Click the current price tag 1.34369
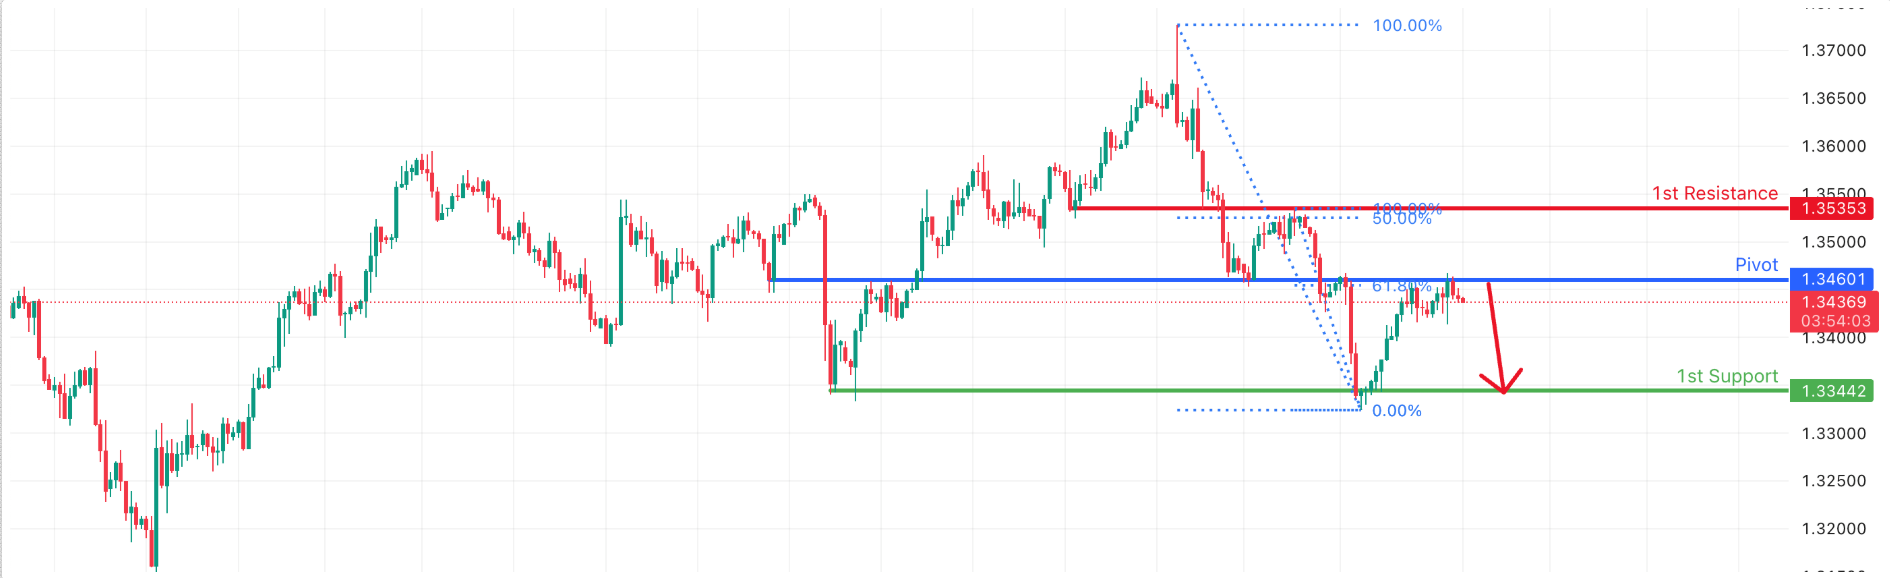The width and height of the screenshot is (1890, 578). coord(1833,302)
